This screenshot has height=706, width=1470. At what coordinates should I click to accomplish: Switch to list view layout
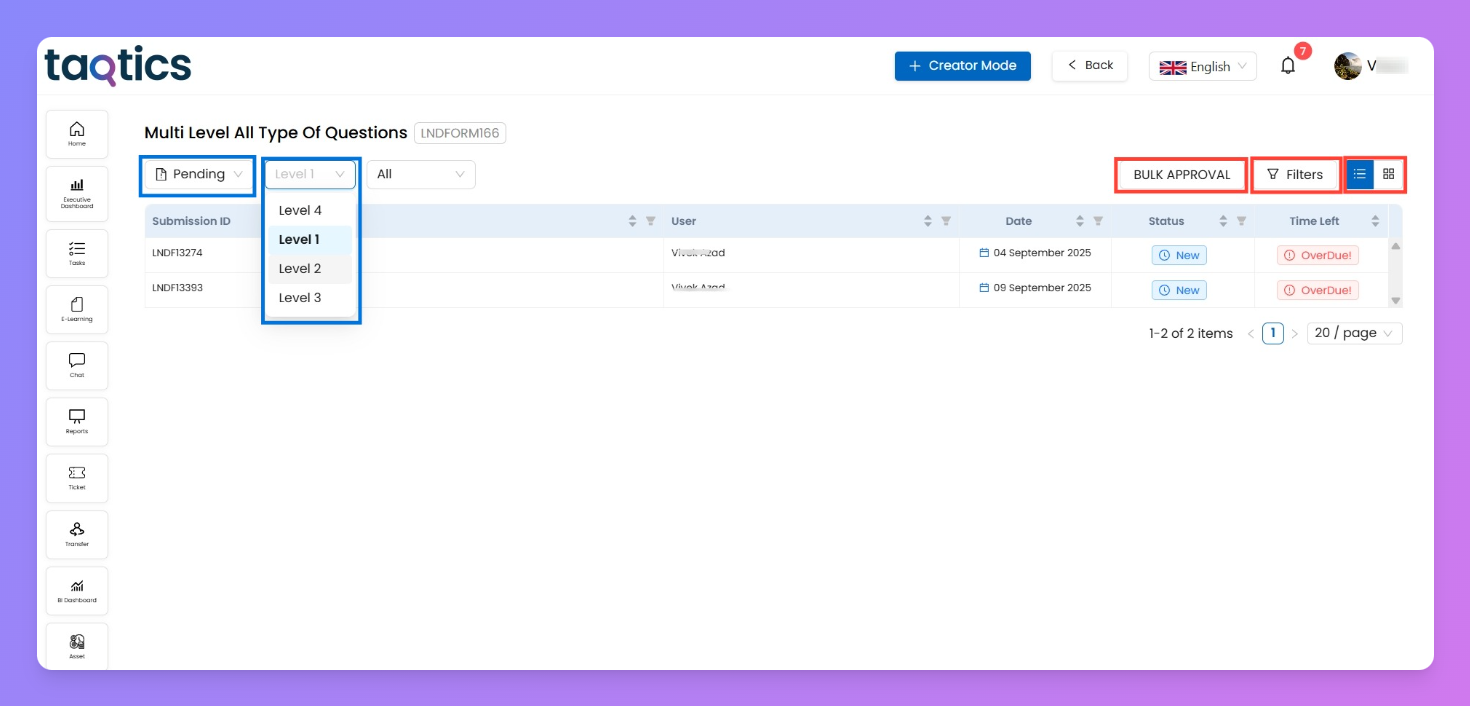pos(1360,174)
